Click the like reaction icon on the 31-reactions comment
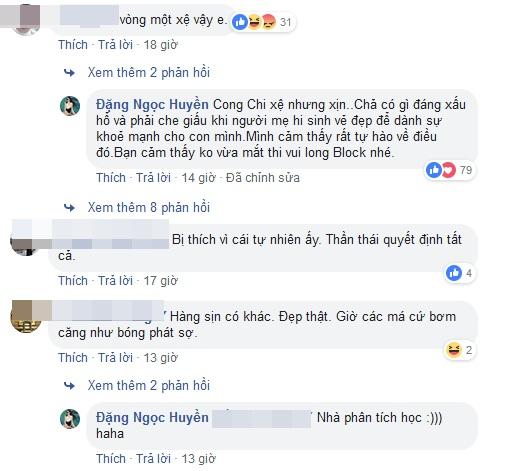The width and height of the screenshot is (509, 471). click(x=240, y=22)
